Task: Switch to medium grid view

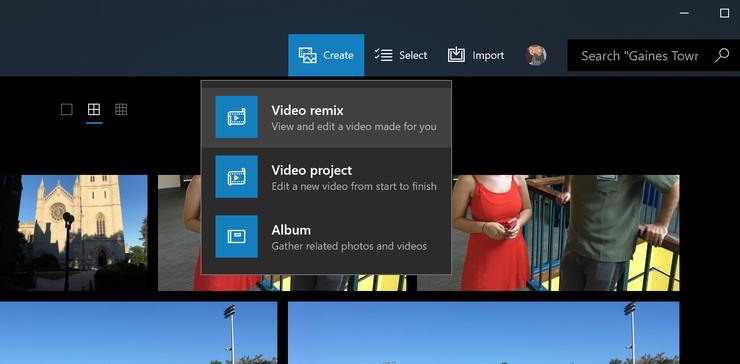Action: pos(94,110)
